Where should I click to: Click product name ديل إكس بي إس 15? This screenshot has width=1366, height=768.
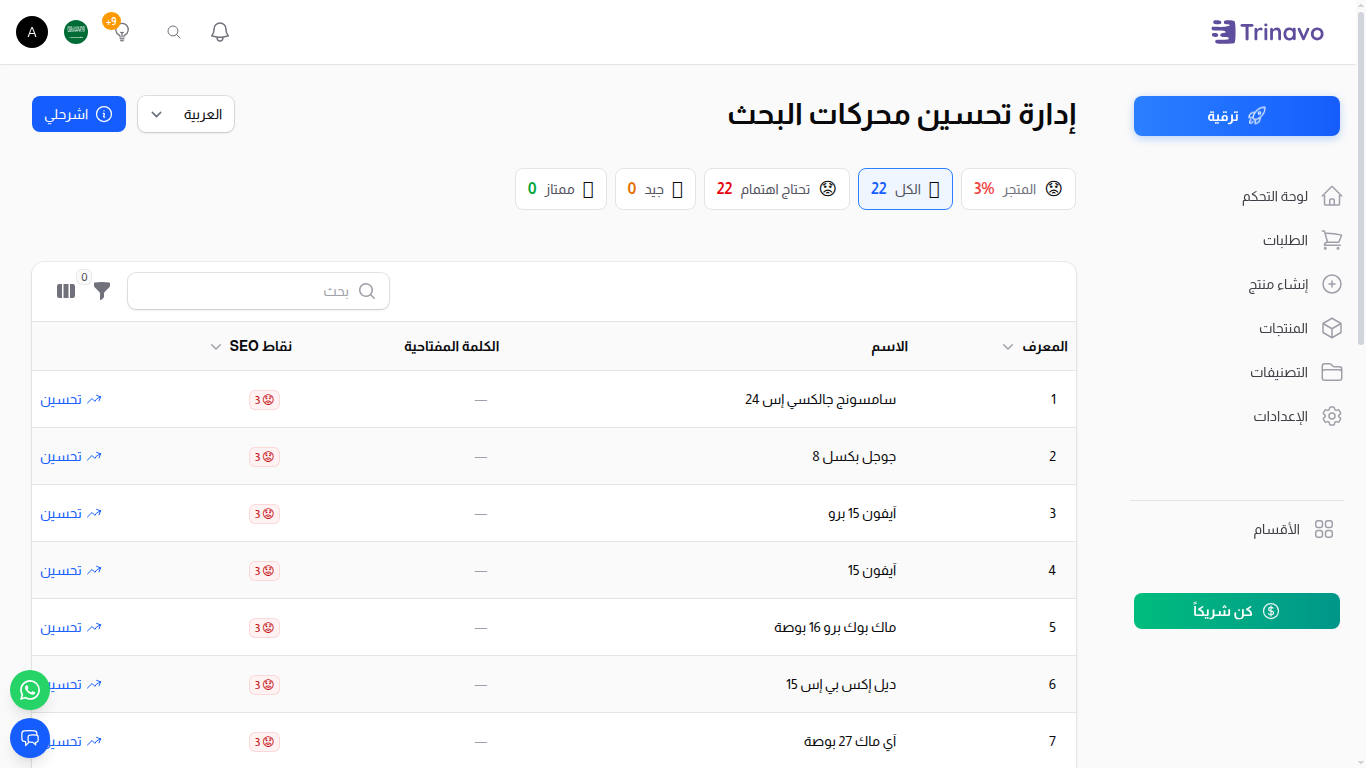(x=841, y=685)
